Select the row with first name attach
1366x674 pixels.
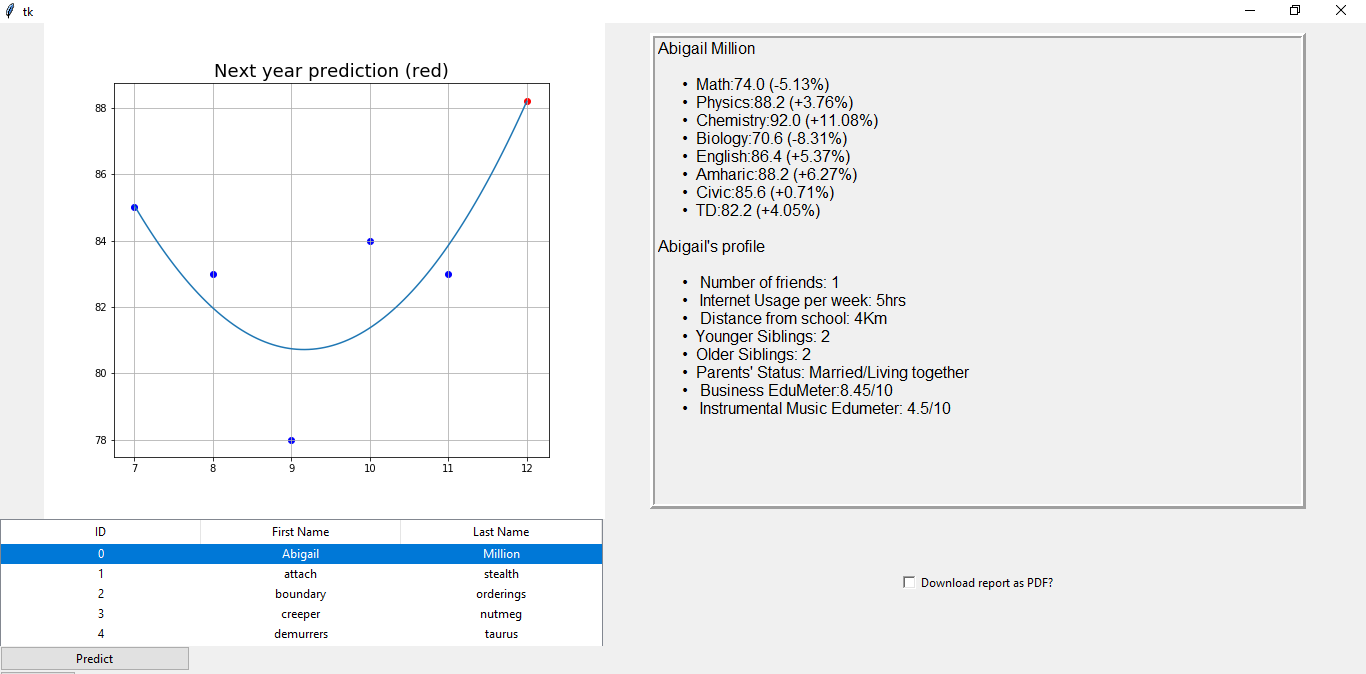(x=301, y=574)
